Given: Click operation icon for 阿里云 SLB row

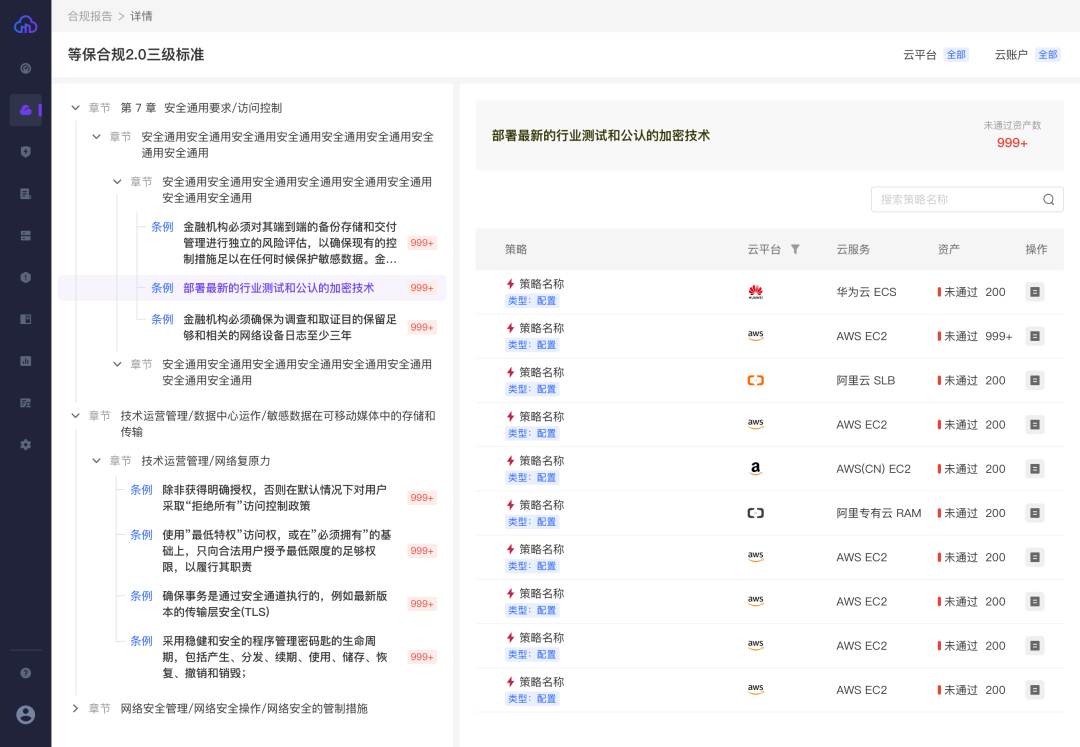Looking at the screenshot, I should pos(1035,381).
